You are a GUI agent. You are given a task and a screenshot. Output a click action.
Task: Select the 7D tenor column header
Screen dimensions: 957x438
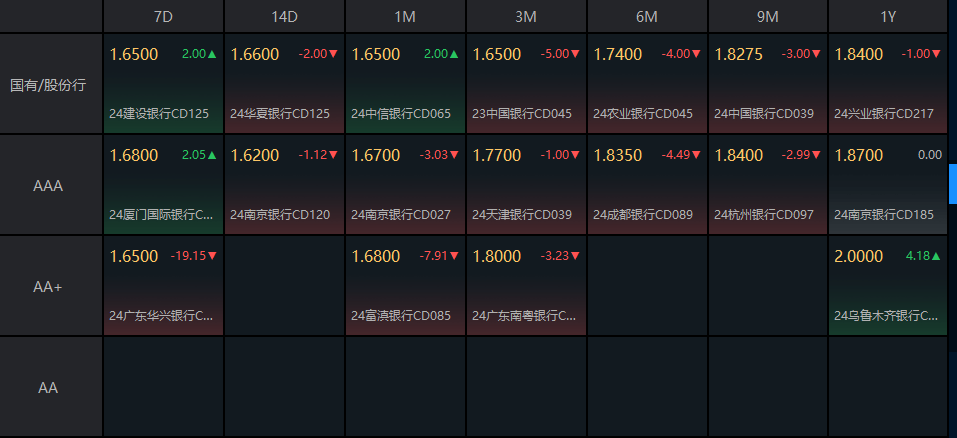point(163,17)
